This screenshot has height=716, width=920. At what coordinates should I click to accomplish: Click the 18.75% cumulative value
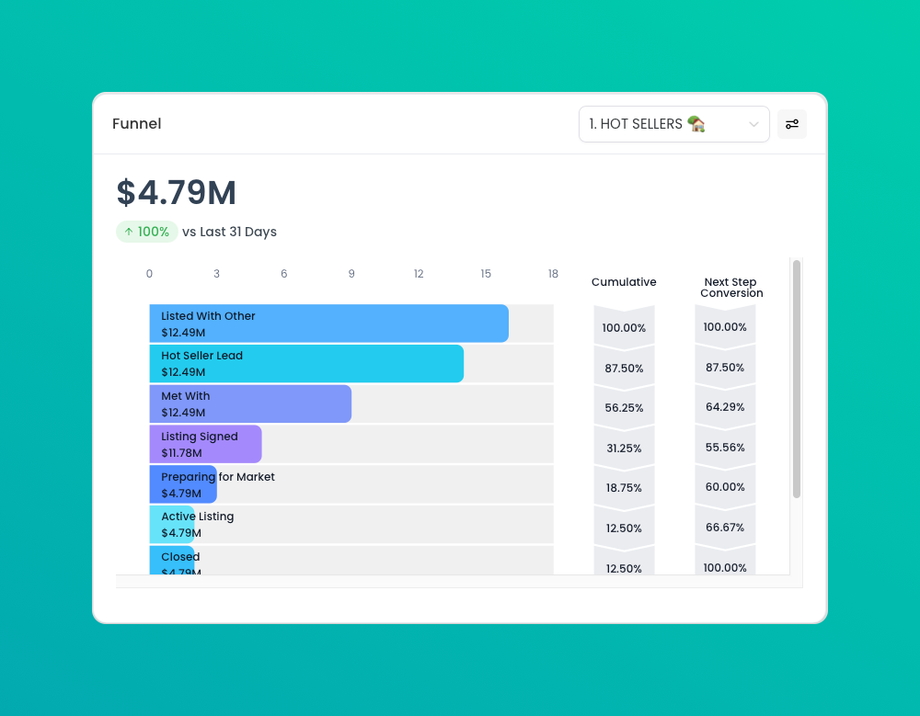pos(624,488)
